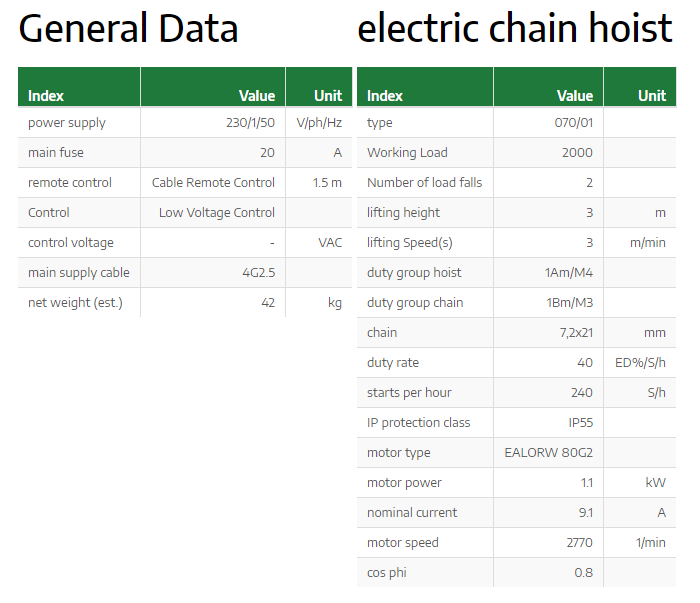Viewport: 700px width, 603px height.
Task: Click the net weight value 42
Action: click(x=268, y=303)
